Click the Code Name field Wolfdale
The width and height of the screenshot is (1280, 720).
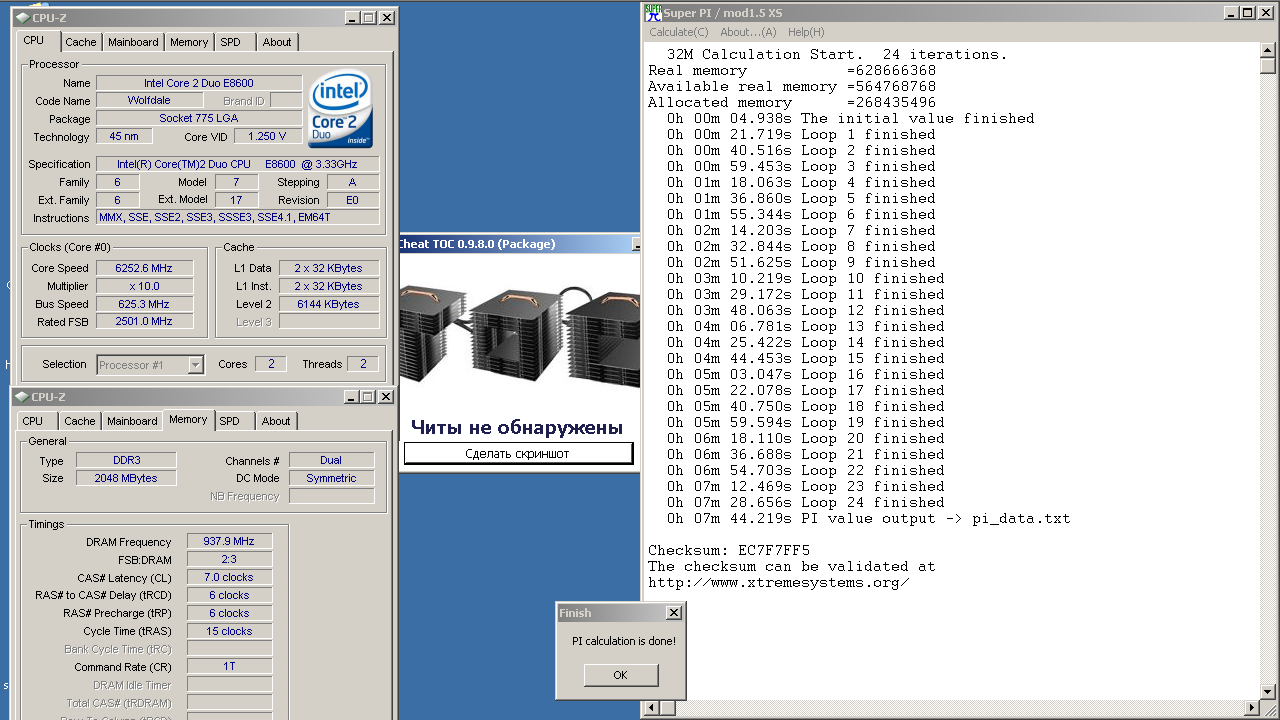point(149,101)
